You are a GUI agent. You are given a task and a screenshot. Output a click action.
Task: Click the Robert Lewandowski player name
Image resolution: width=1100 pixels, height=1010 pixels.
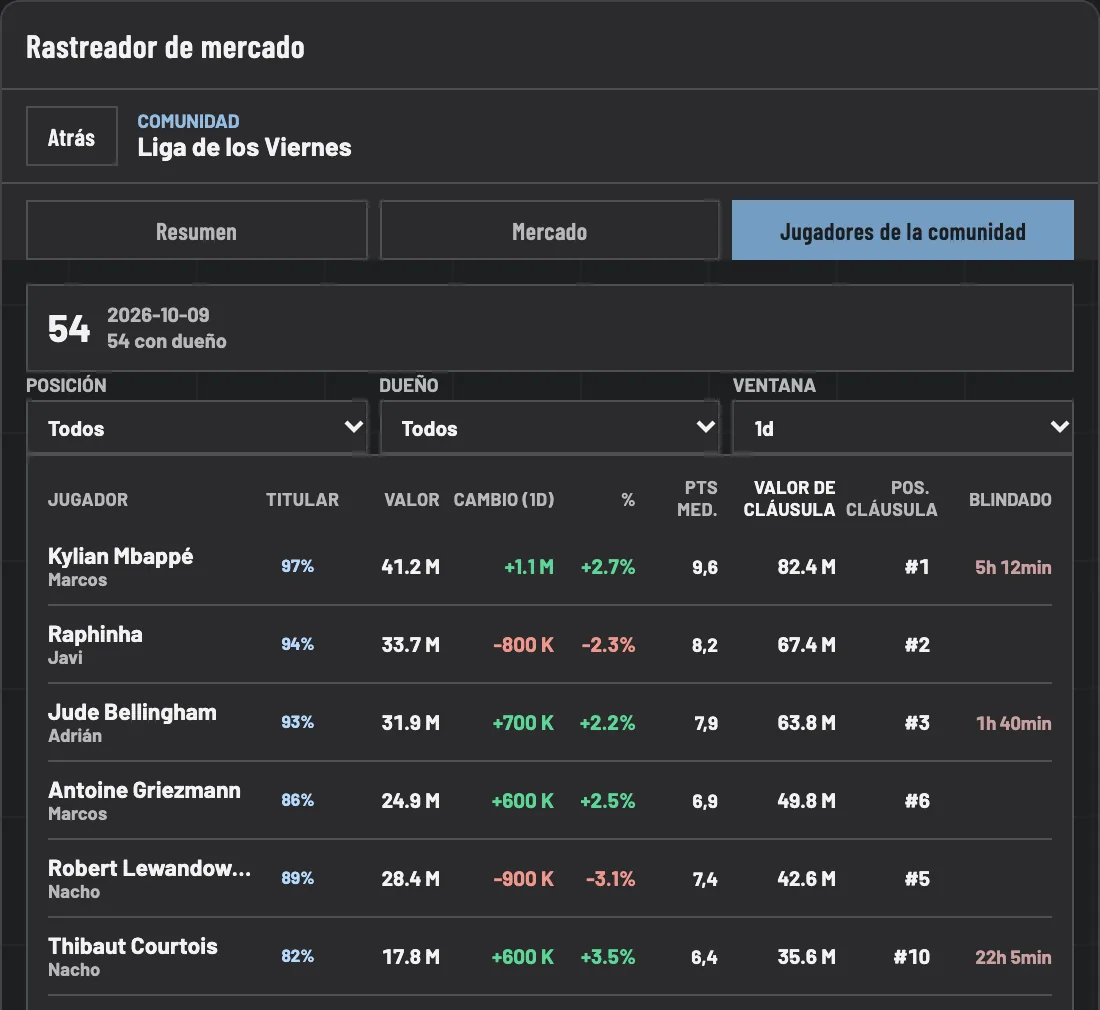point(149,868)
